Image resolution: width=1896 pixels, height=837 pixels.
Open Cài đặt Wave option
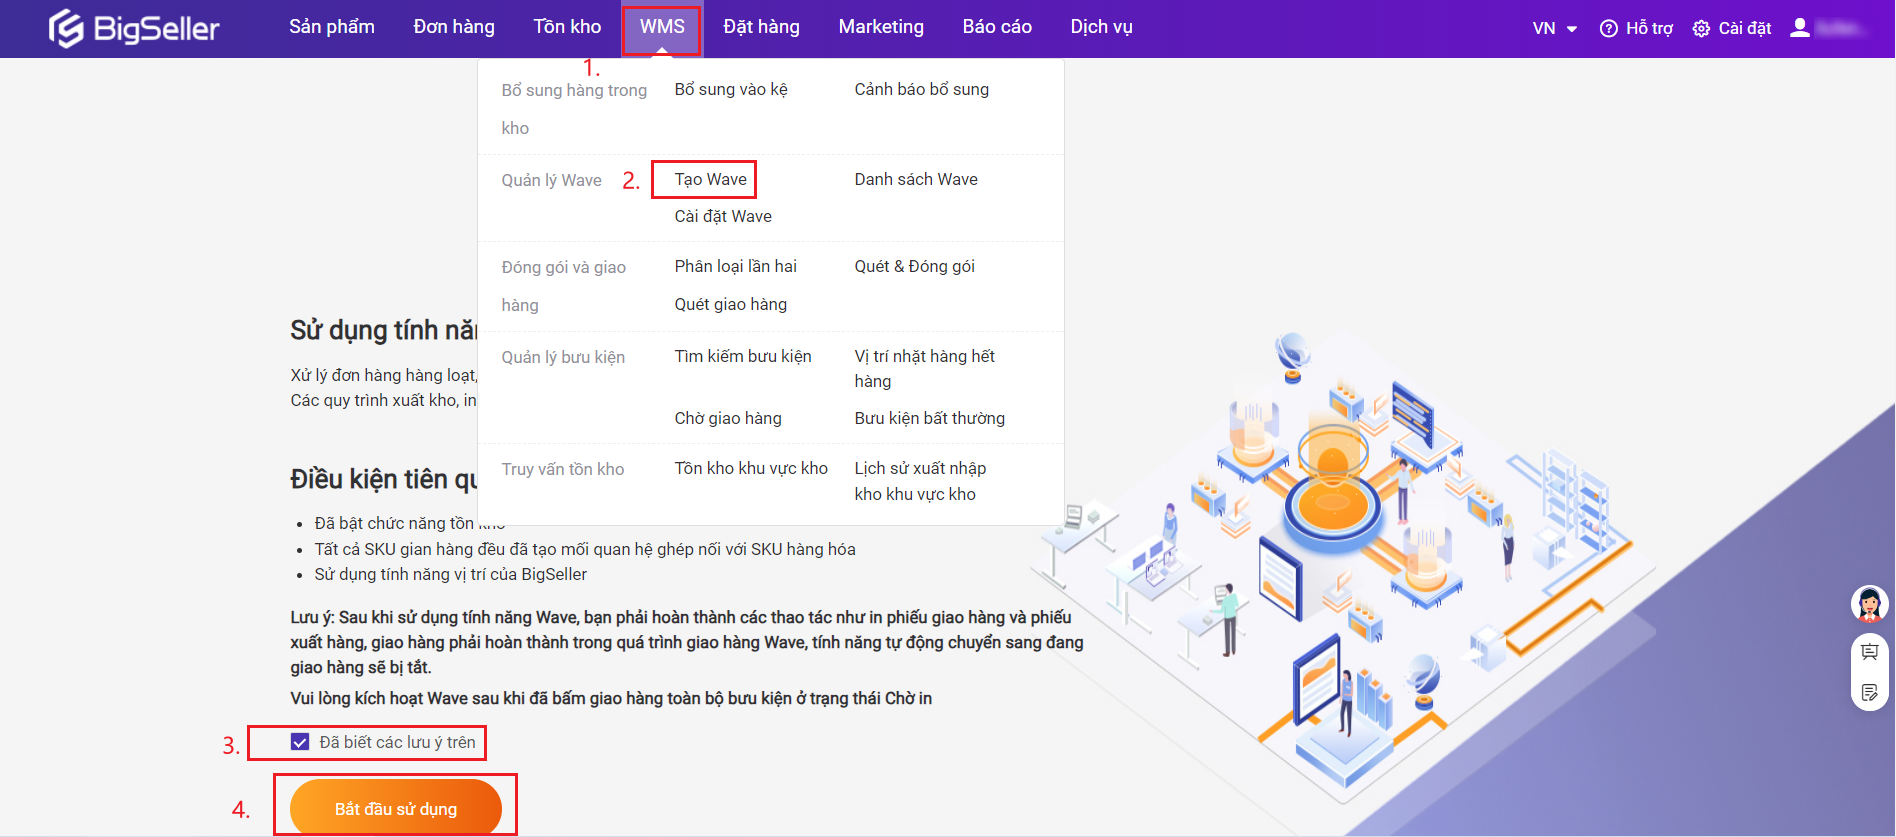pos(722,217)
